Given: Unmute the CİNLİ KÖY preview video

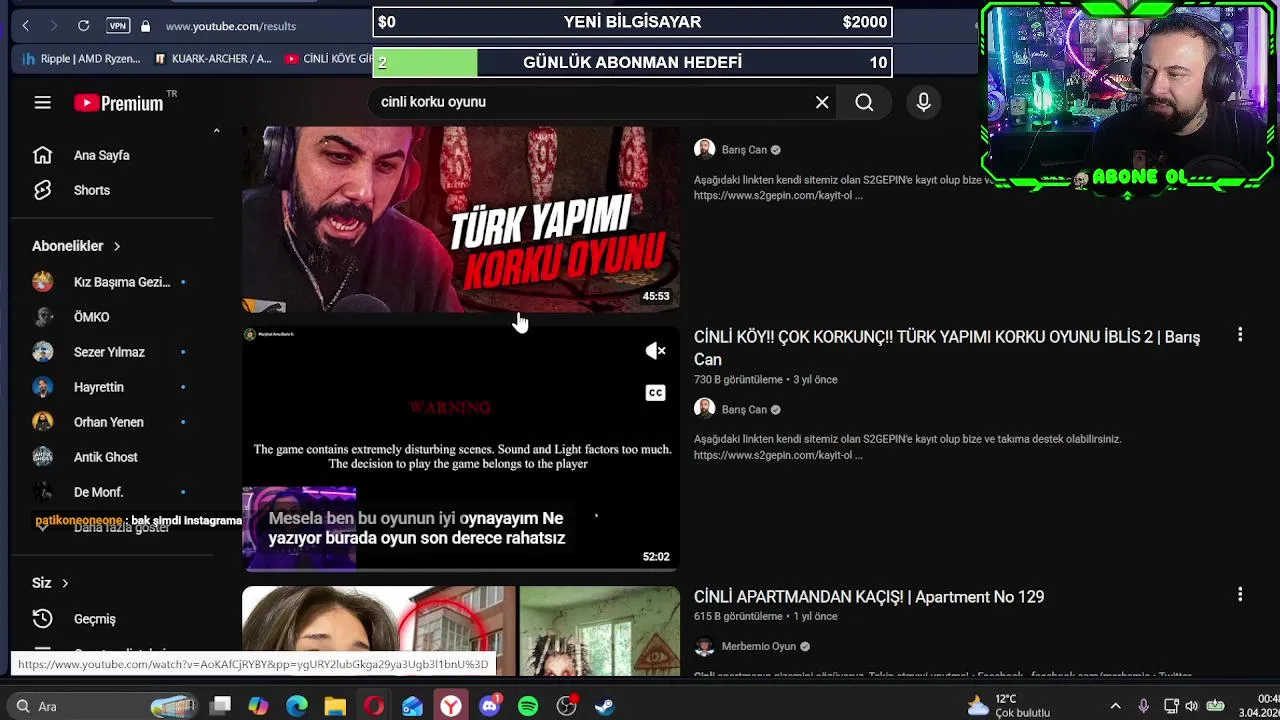Looking at the screenshot, I should click(655, 351).
